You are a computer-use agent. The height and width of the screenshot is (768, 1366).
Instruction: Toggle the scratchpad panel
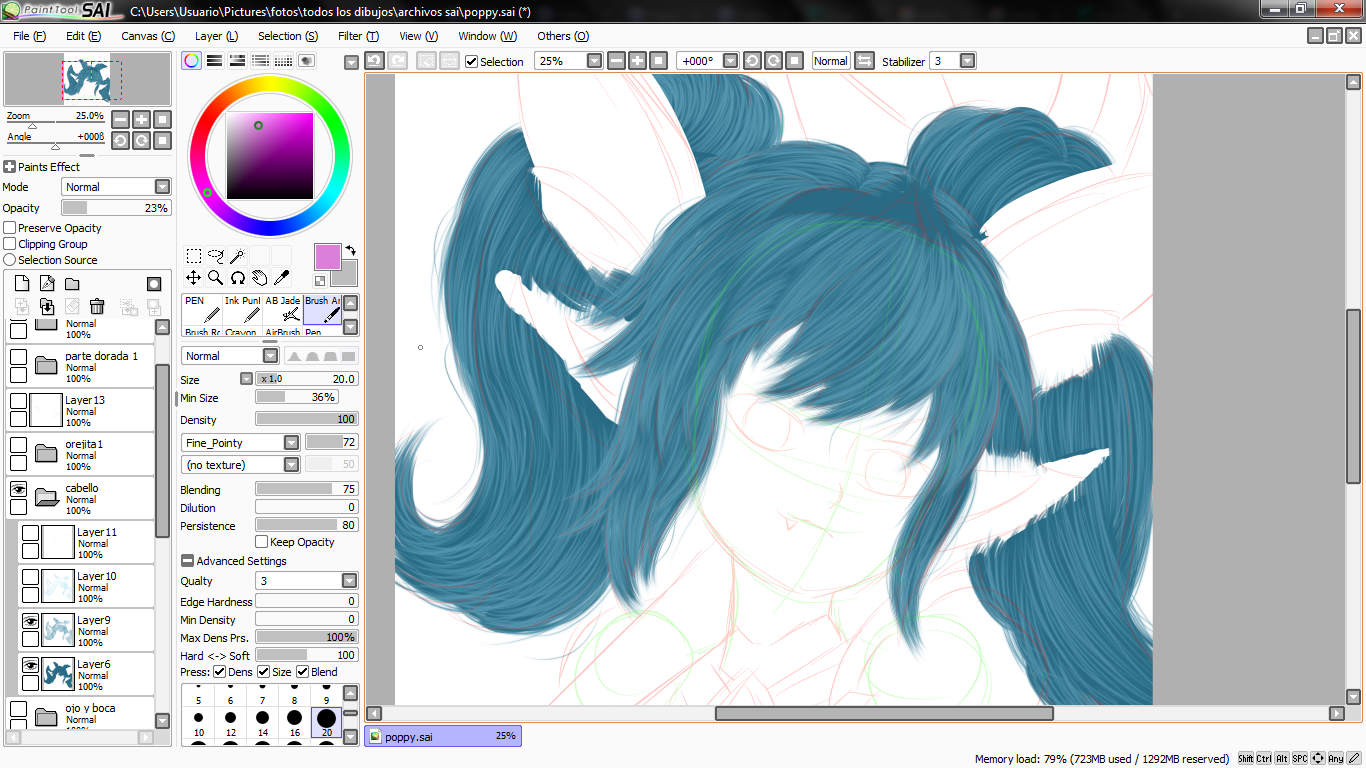[306, 61]
